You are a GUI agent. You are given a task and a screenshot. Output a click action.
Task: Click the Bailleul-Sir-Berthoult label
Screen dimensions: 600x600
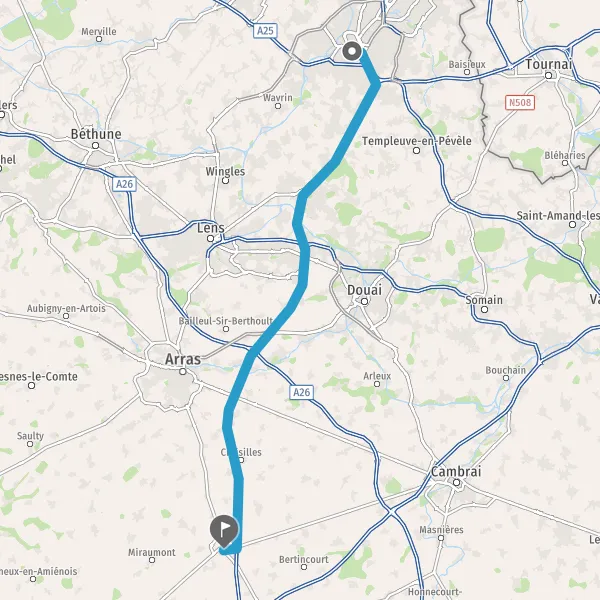(226, 321)
